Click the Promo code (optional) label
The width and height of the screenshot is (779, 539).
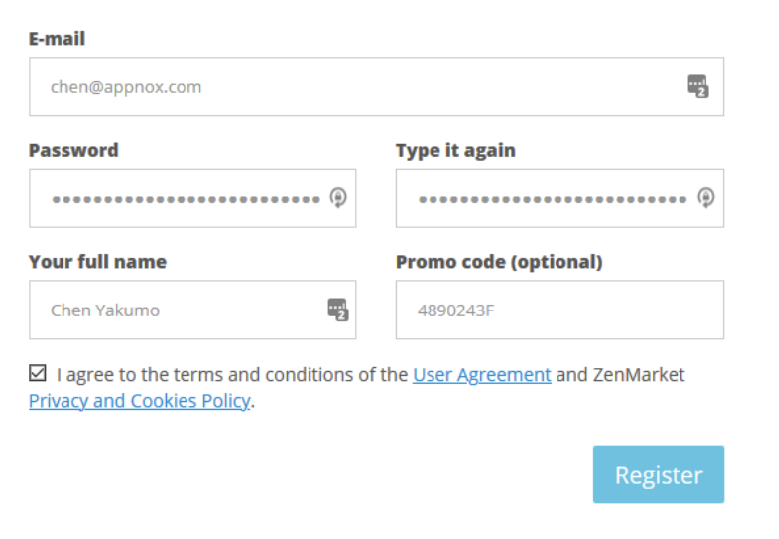coord(499,262)
